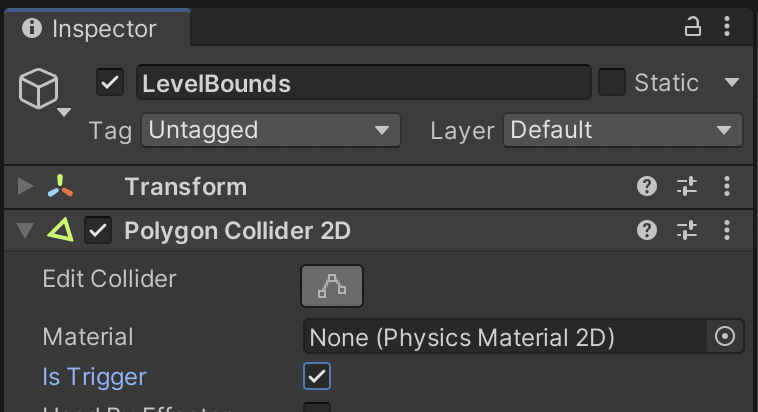Screen dimensions: 758x412
Task: Open Polygon Collider 2D more options menu
Action: click(x=727, y=231)
